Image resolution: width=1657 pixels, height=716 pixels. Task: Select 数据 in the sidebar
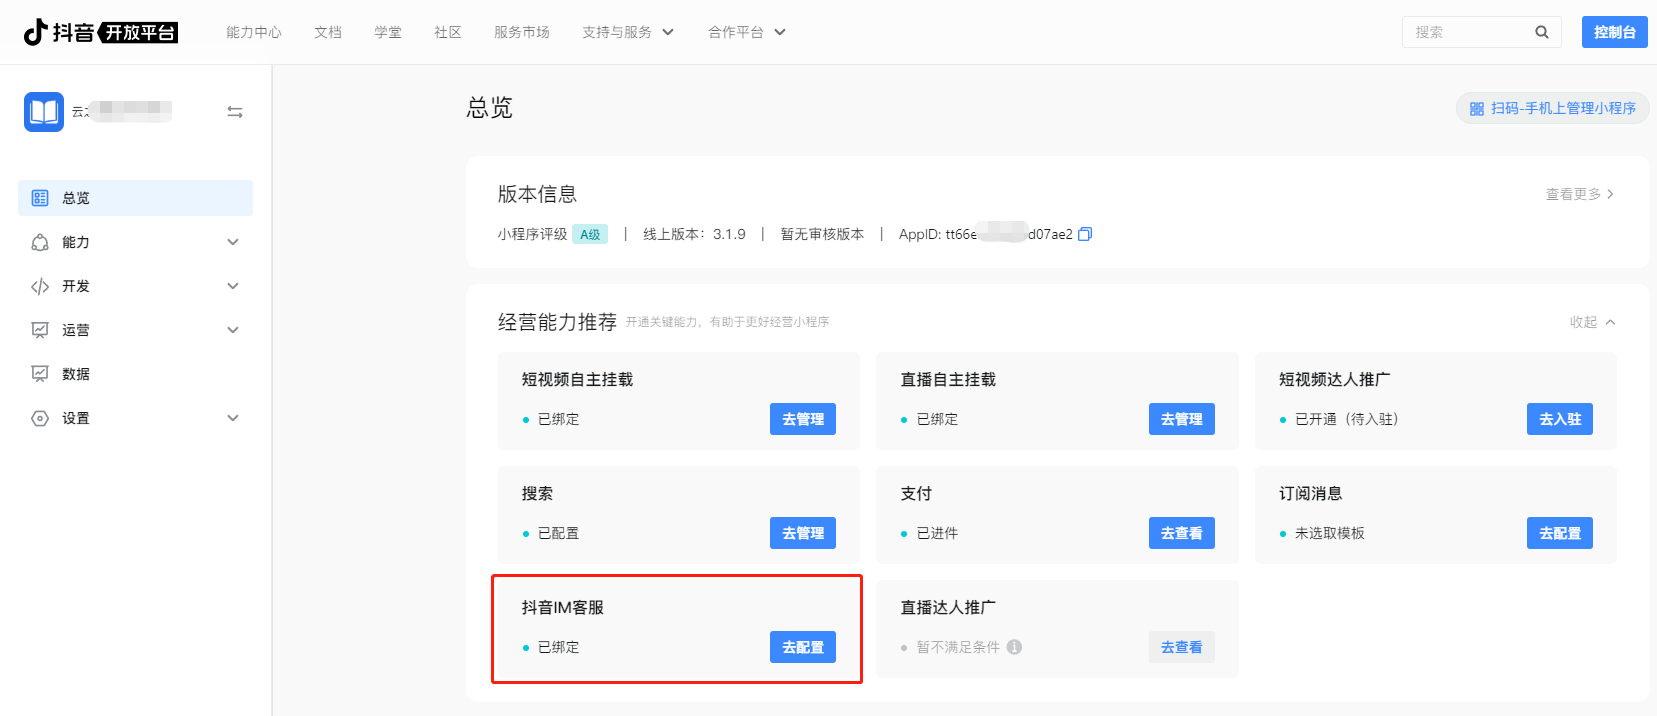pyautogui.click(x=135, y=374)
